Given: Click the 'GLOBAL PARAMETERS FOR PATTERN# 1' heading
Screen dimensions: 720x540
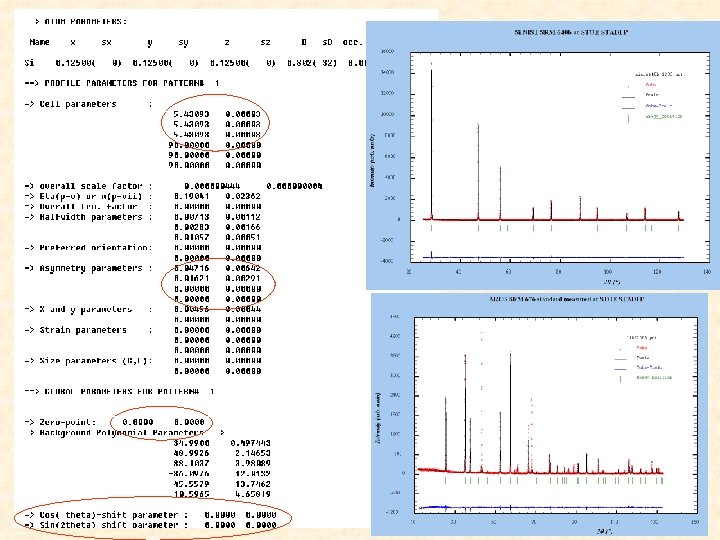Looking at the screenshot, I should 120,392.
